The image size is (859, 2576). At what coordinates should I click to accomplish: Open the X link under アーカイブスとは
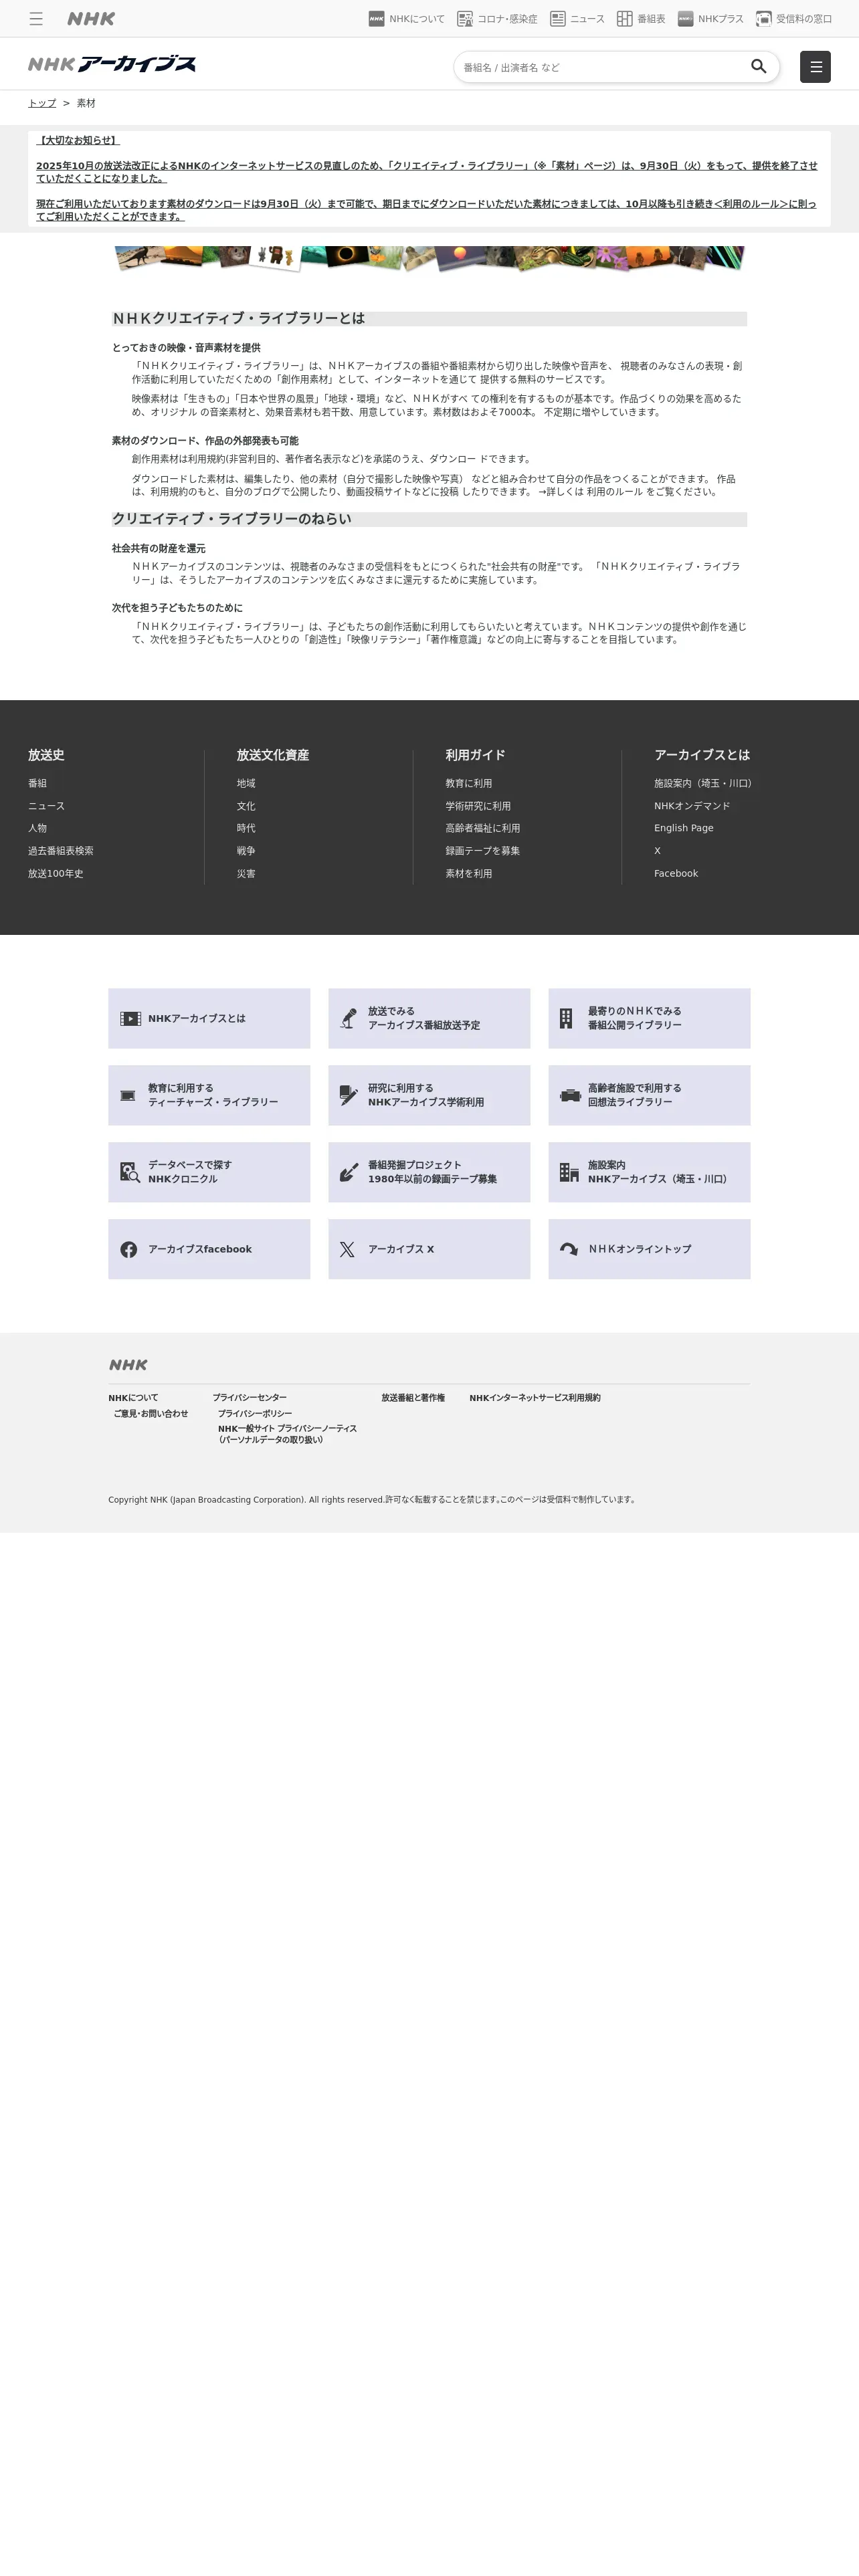click(657, 851)
